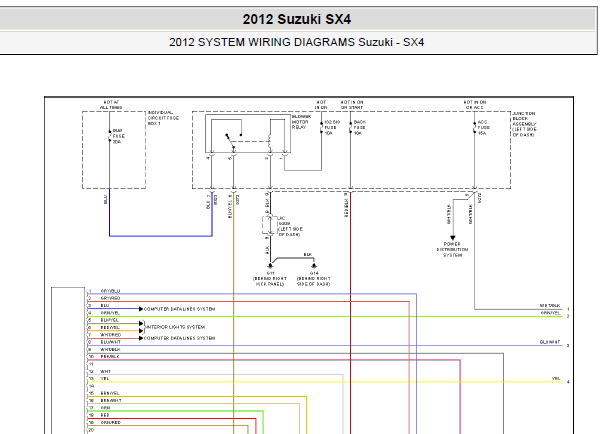Viewport: 600px width, 434px height.
Task: Click 'BLU/WHT' label at right edge output 3
Action: click(550, 342)
